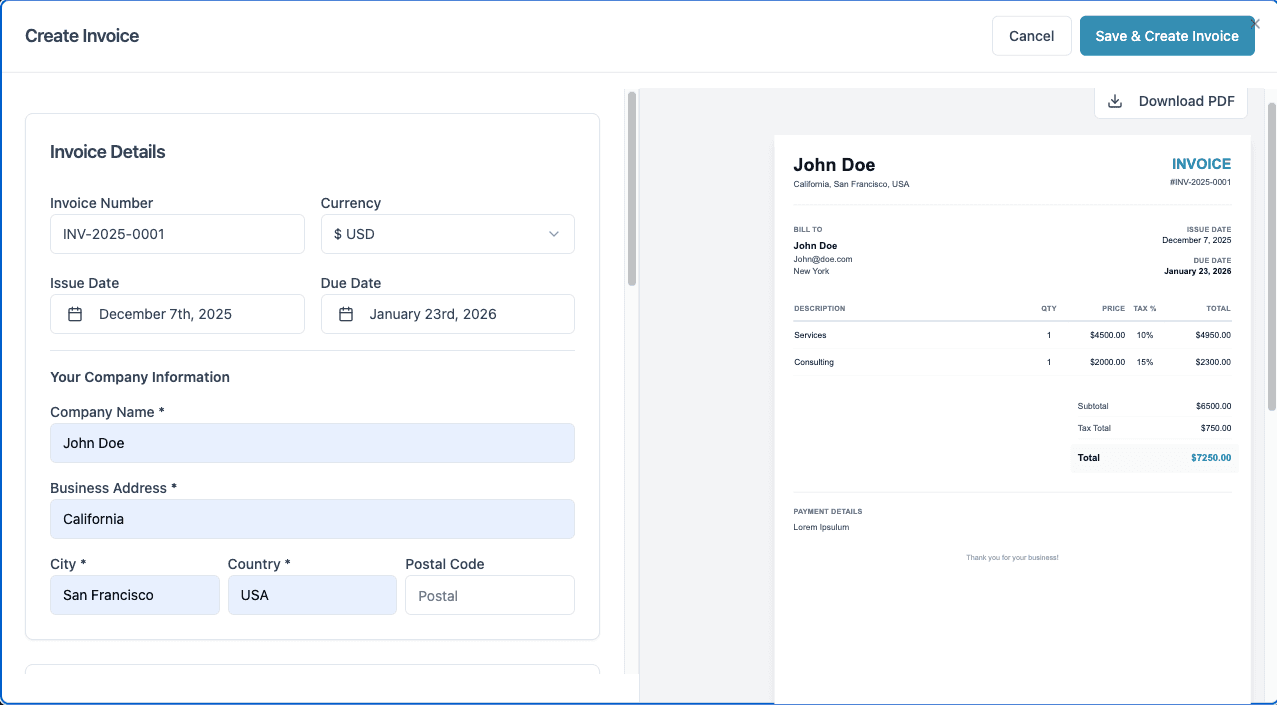
Task: Click the Business Address field showing California
Action: [x=312, y=518]
